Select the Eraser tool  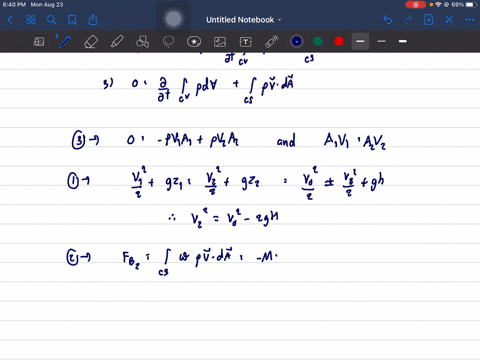pos(91,42)
